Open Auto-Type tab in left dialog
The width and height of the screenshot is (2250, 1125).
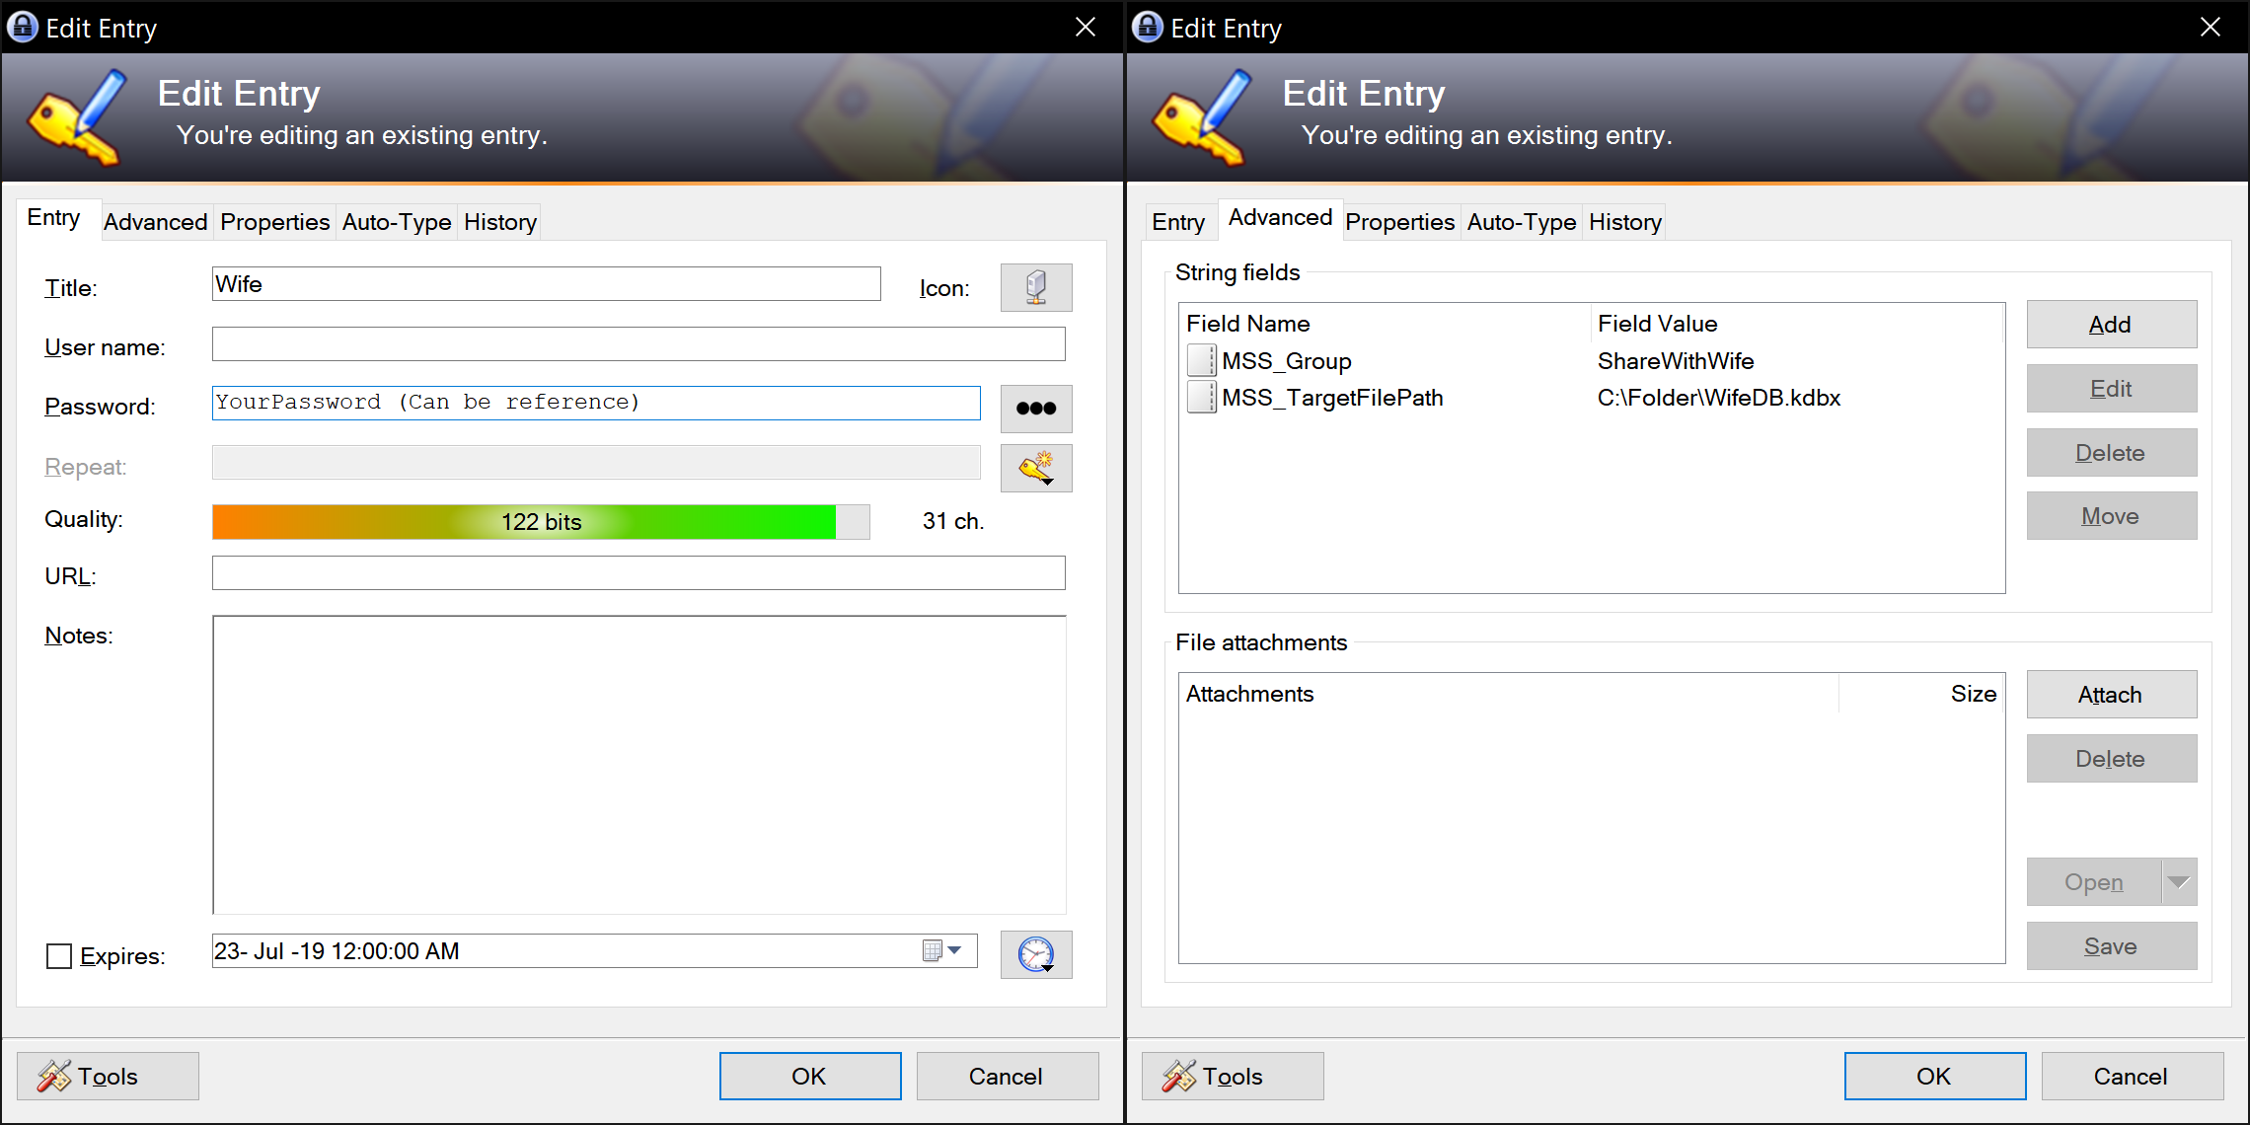point(396,222)
